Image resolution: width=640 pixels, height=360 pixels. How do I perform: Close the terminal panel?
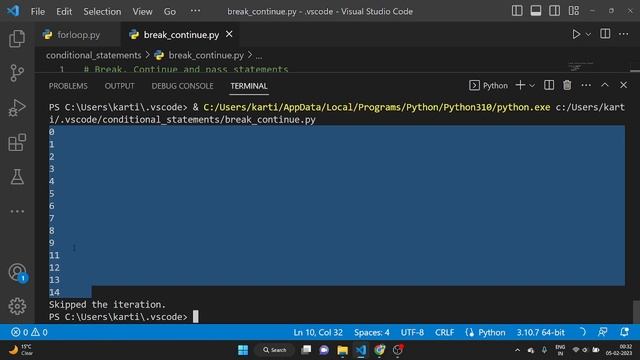[x=623, y=85]
